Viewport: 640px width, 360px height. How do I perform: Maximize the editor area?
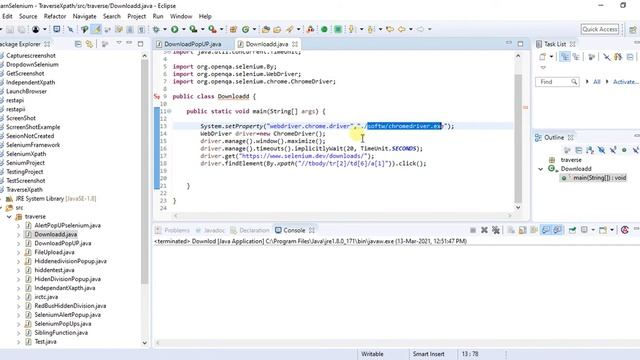click(520, 44)
